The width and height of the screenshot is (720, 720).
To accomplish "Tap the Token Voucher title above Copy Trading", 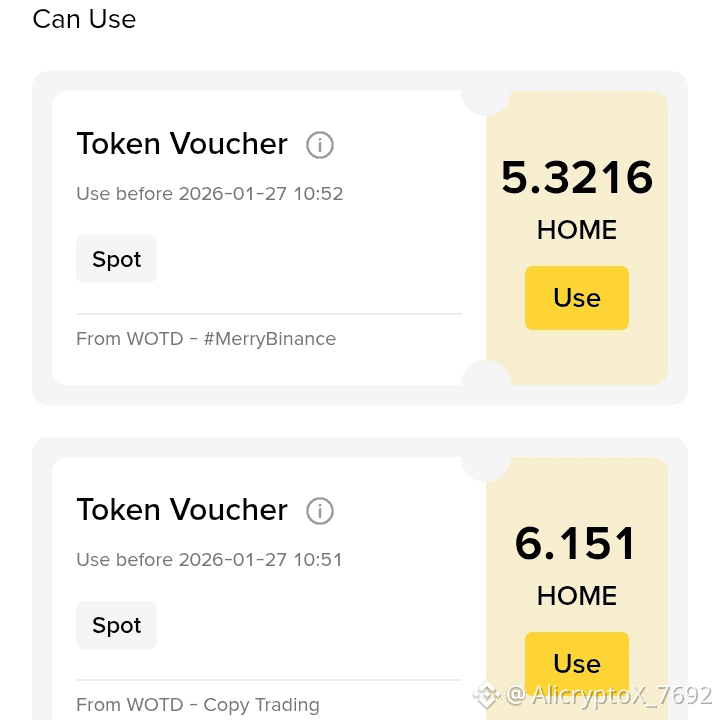I will [182, 510].
